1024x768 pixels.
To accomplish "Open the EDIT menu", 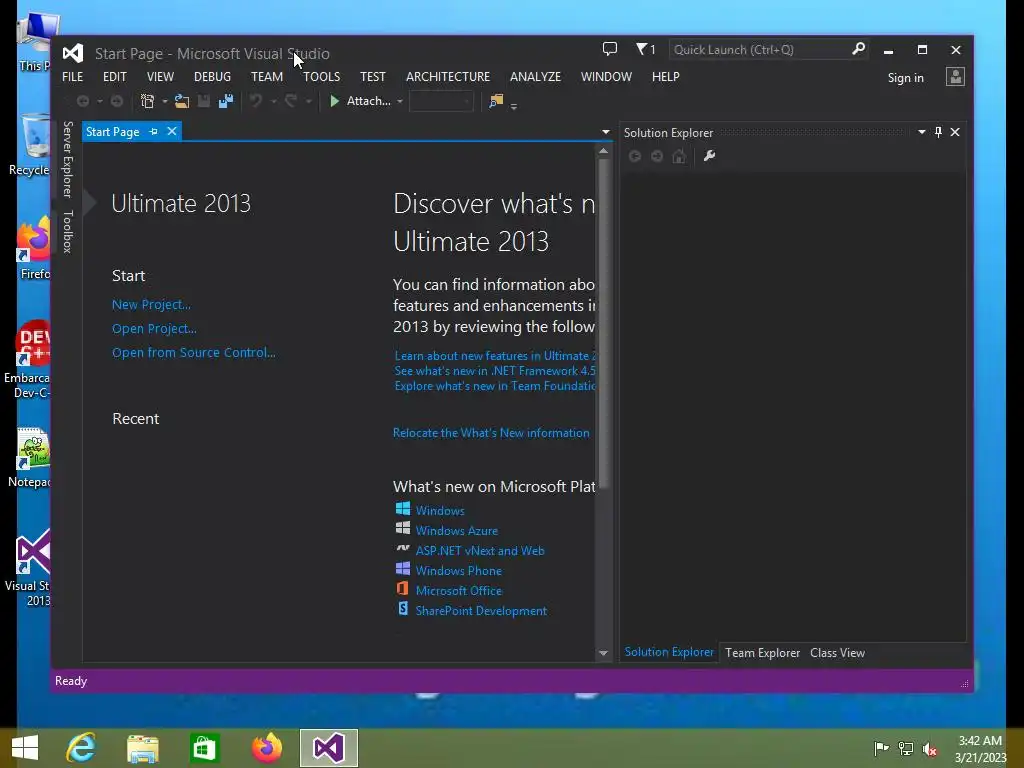I will (x=115, y=76).
